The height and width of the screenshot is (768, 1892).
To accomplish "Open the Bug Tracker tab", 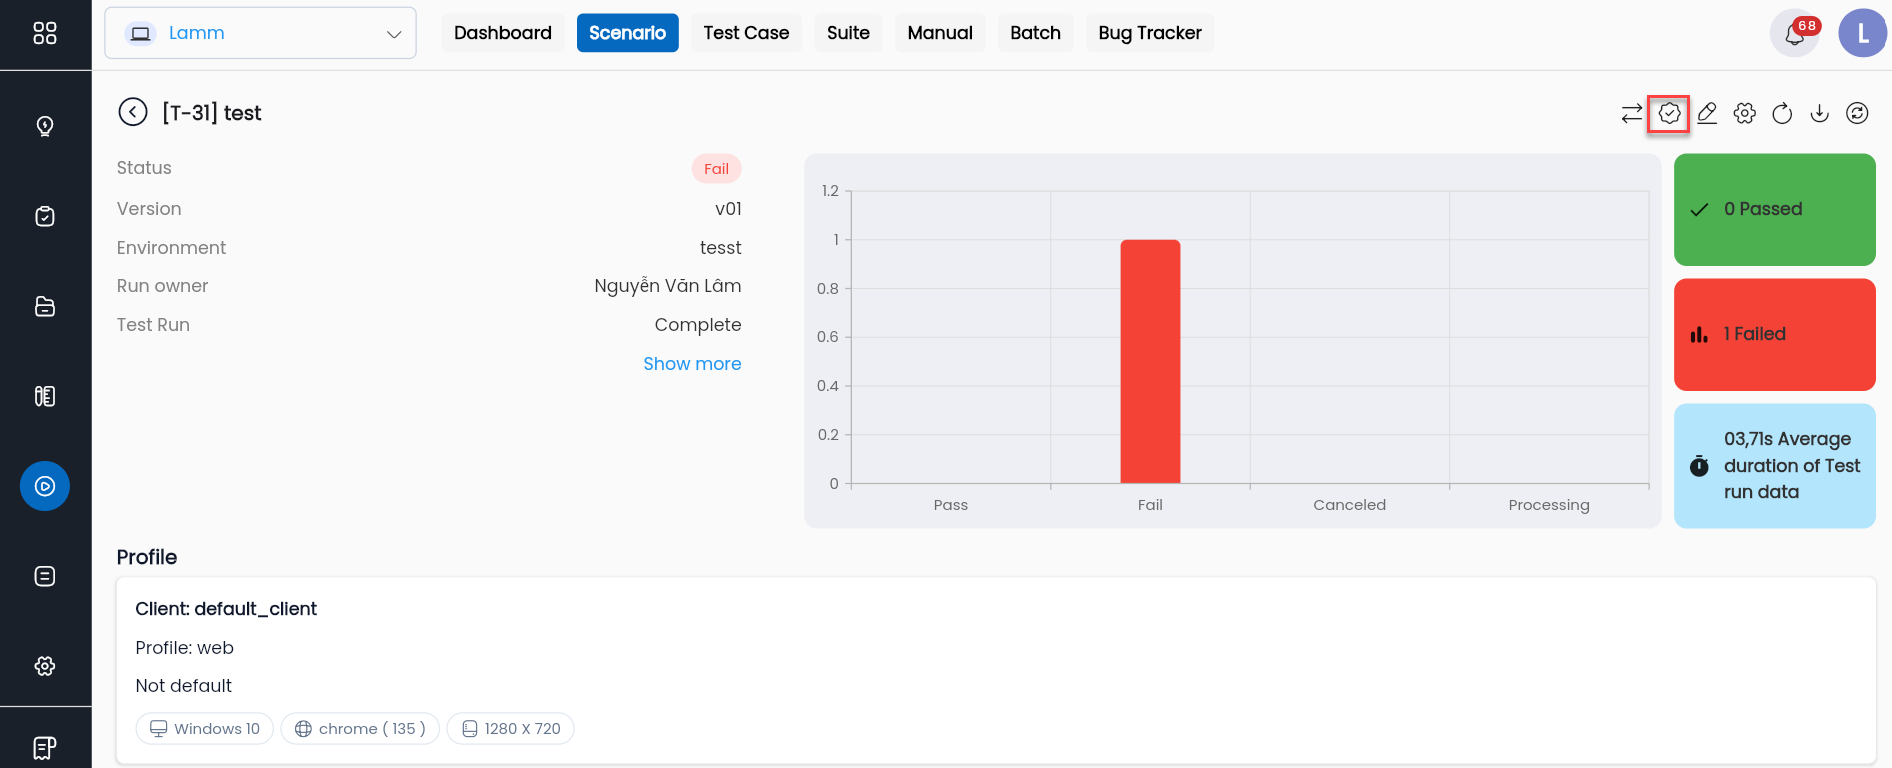I will coord(1150,33).
